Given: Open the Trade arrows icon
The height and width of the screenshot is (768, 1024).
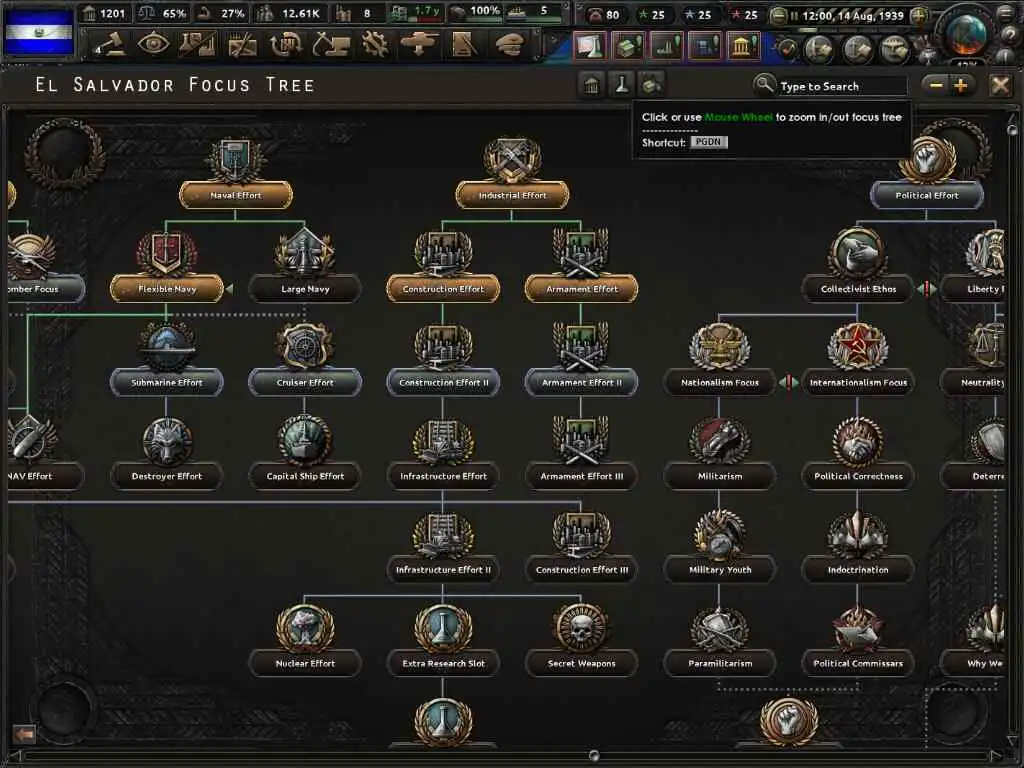Looking at the screenshot, I should (x=287, y=45).
